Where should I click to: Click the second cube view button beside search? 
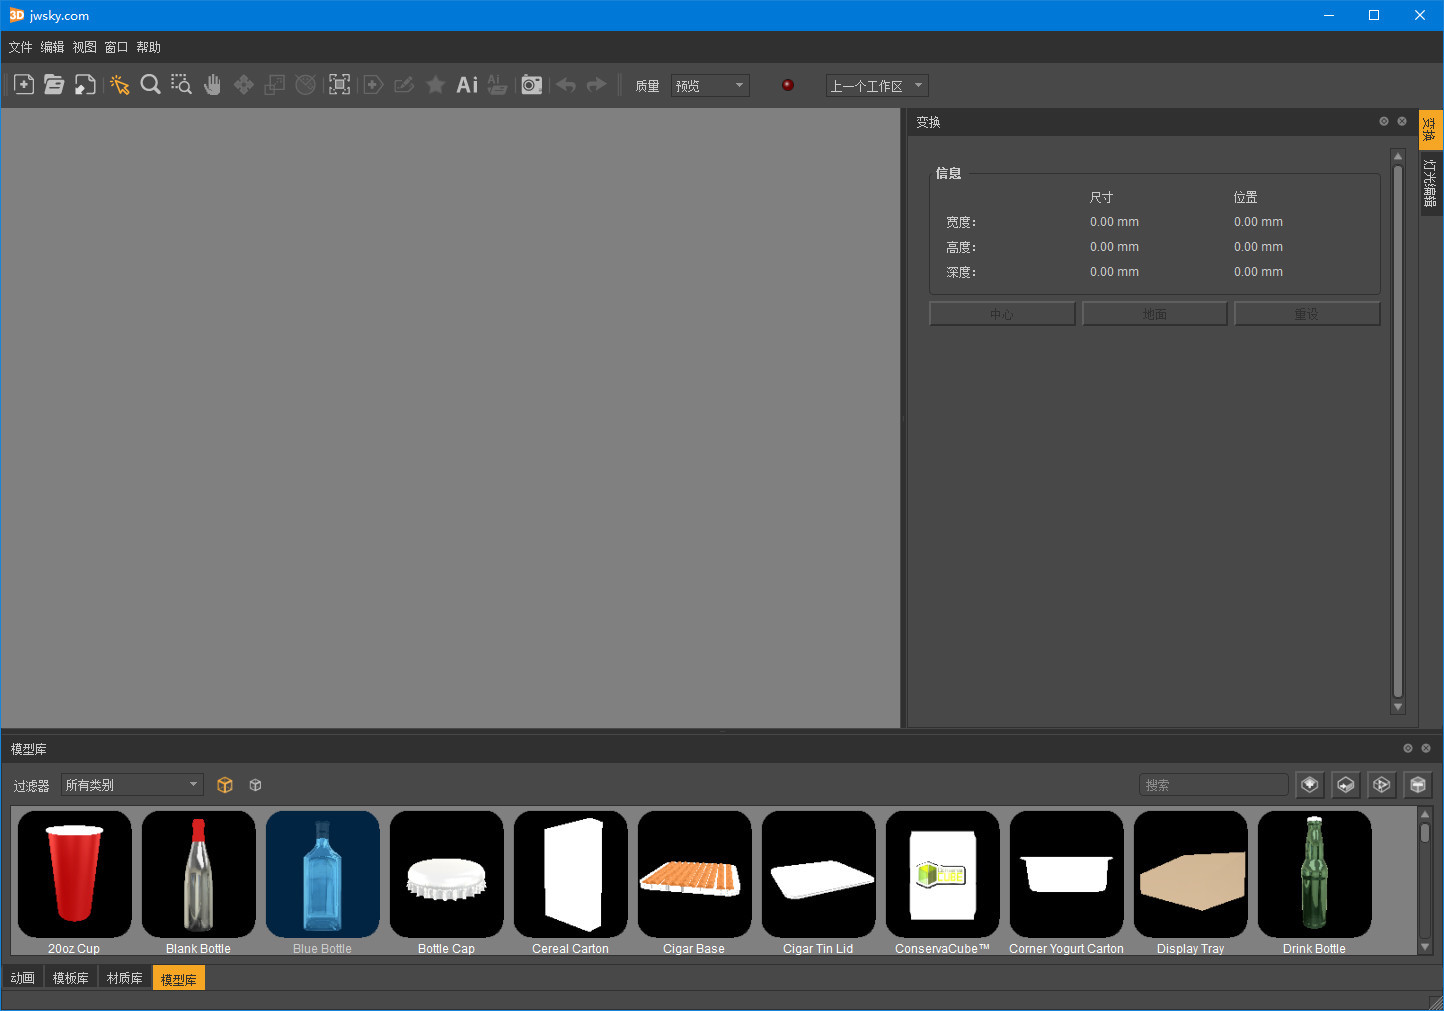point(1346,785)
